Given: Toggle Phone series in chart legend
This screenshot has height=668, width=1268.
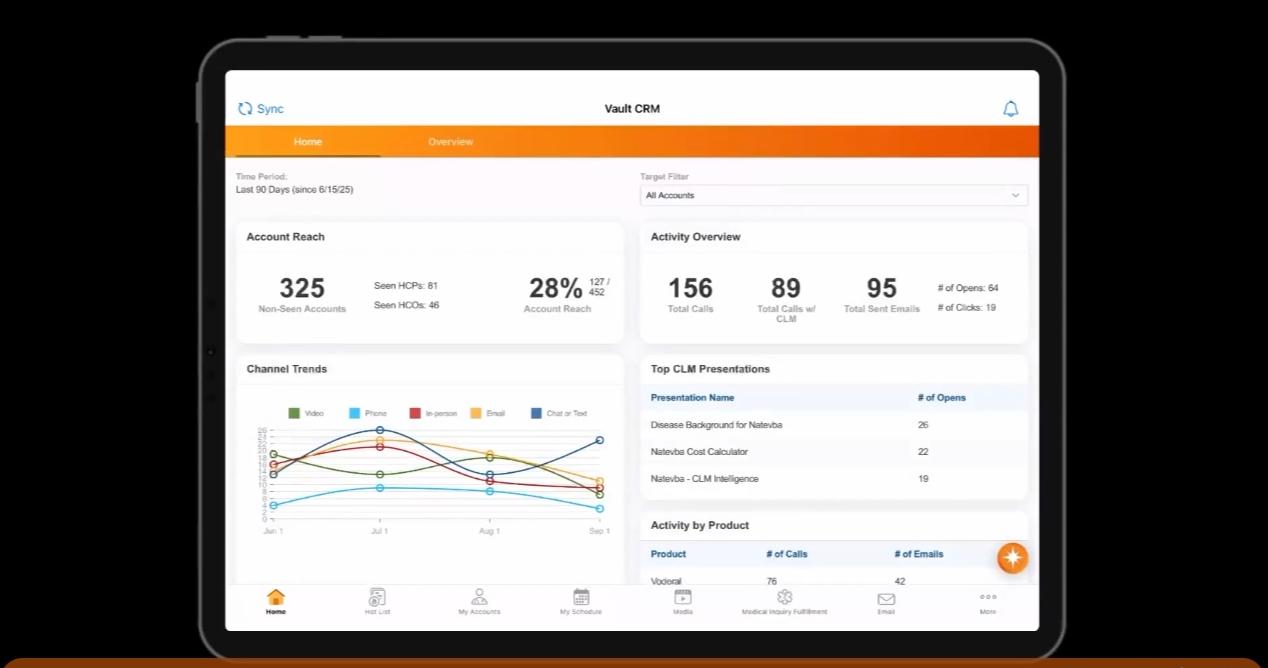Looking at the screenshot, I should click(x=367, y=413).
